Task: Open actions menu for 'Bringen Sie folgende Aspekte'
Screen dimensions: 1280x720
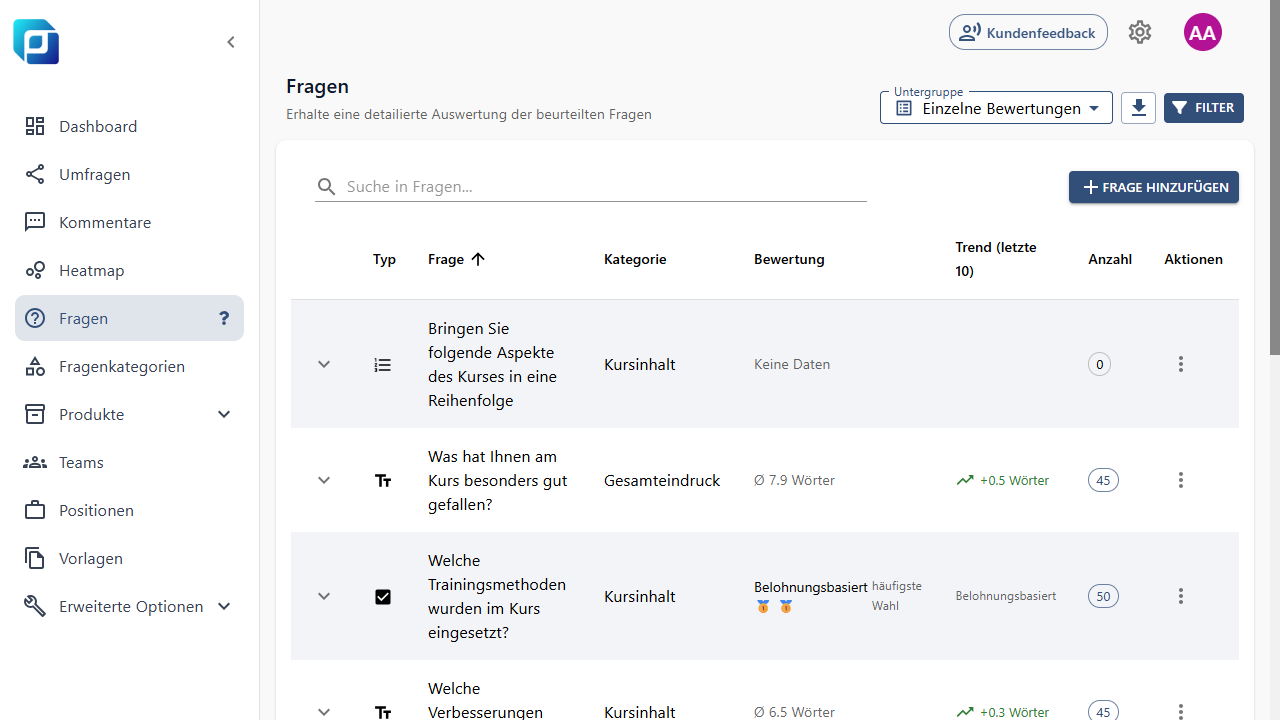Action: pyautogui.click(x=1181, y=364)
